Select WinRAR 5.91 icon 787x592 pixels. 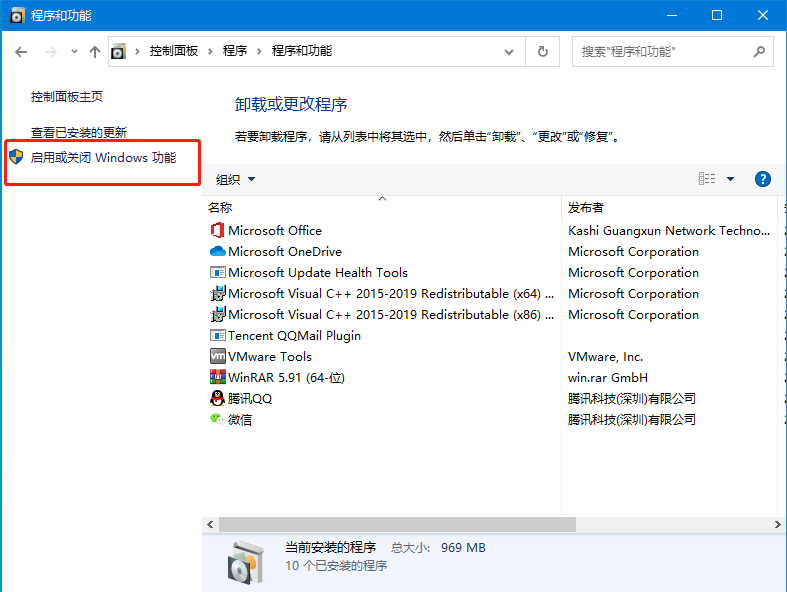[217, 377]
